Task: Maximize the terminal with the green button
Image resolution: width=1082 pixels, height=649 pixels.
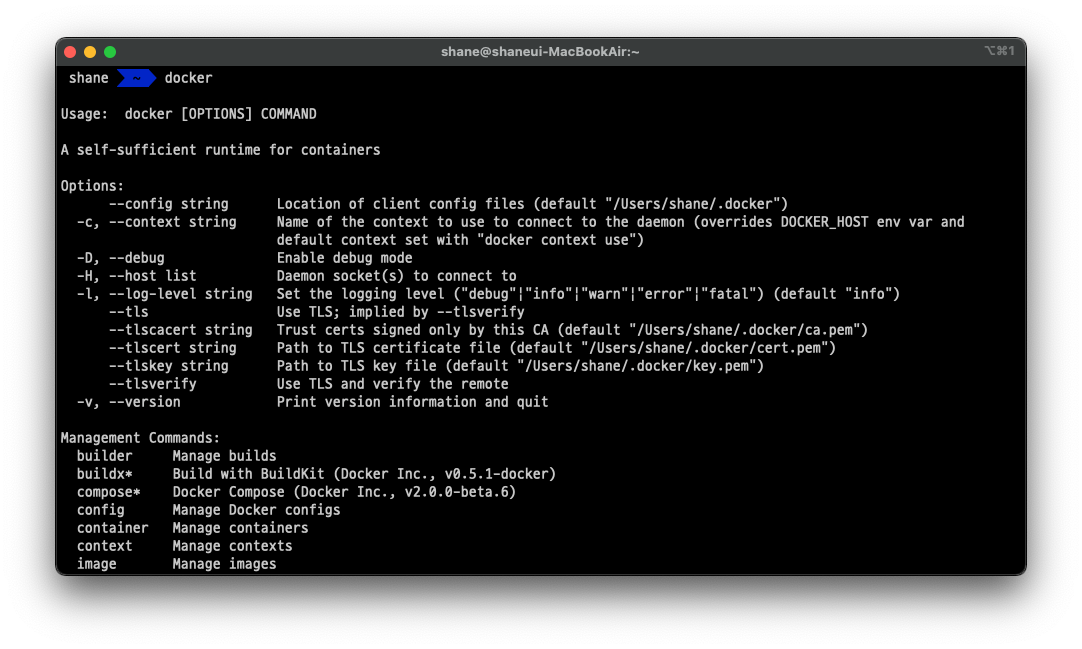Action: [110, 52]
